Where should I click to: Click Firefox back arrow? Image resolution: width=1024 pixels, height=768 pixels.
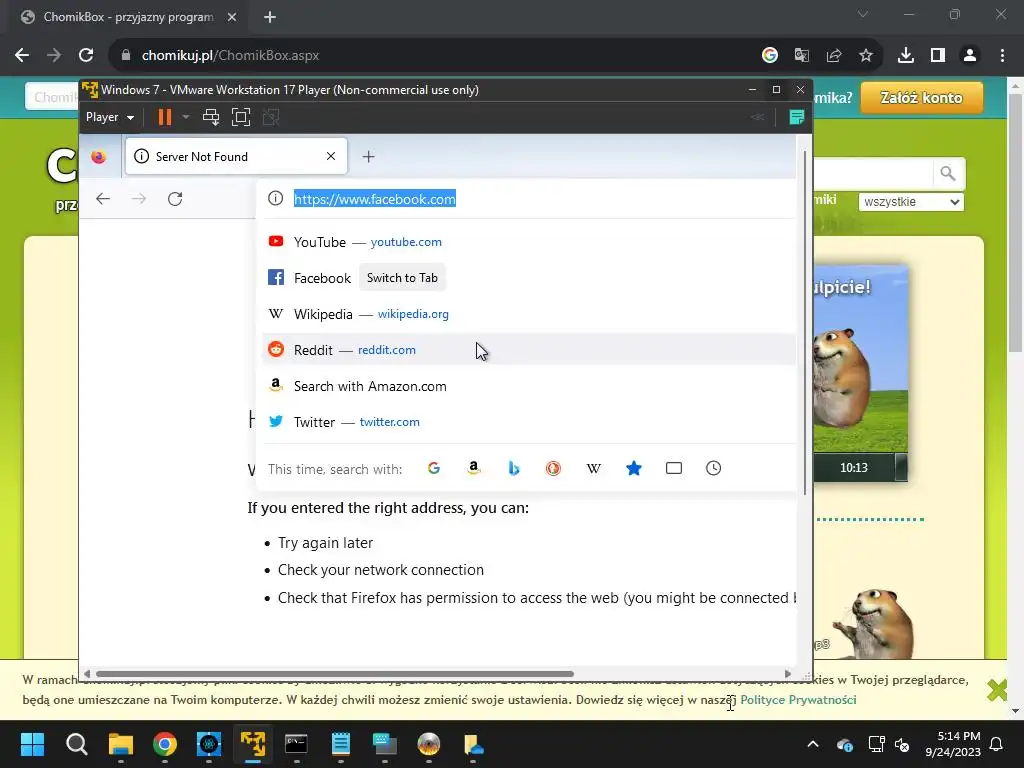103,199
